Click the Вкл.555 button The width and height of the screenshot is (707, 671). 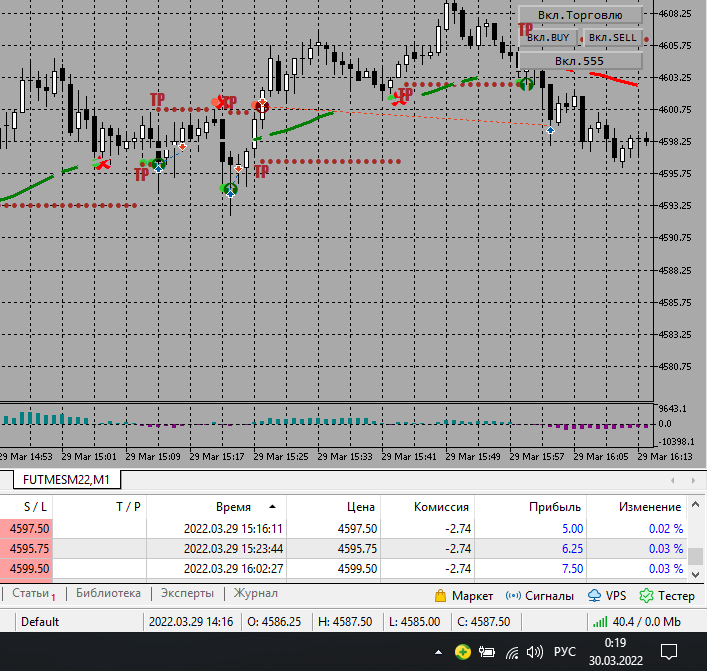[580, 61]
